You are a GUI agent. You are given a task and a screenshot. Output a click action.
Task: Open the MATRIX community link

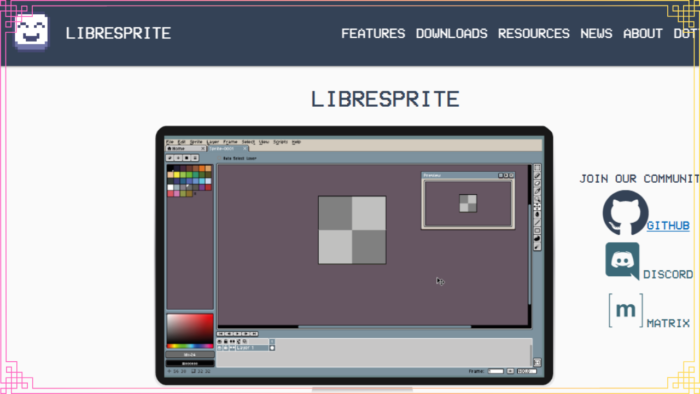668,323
